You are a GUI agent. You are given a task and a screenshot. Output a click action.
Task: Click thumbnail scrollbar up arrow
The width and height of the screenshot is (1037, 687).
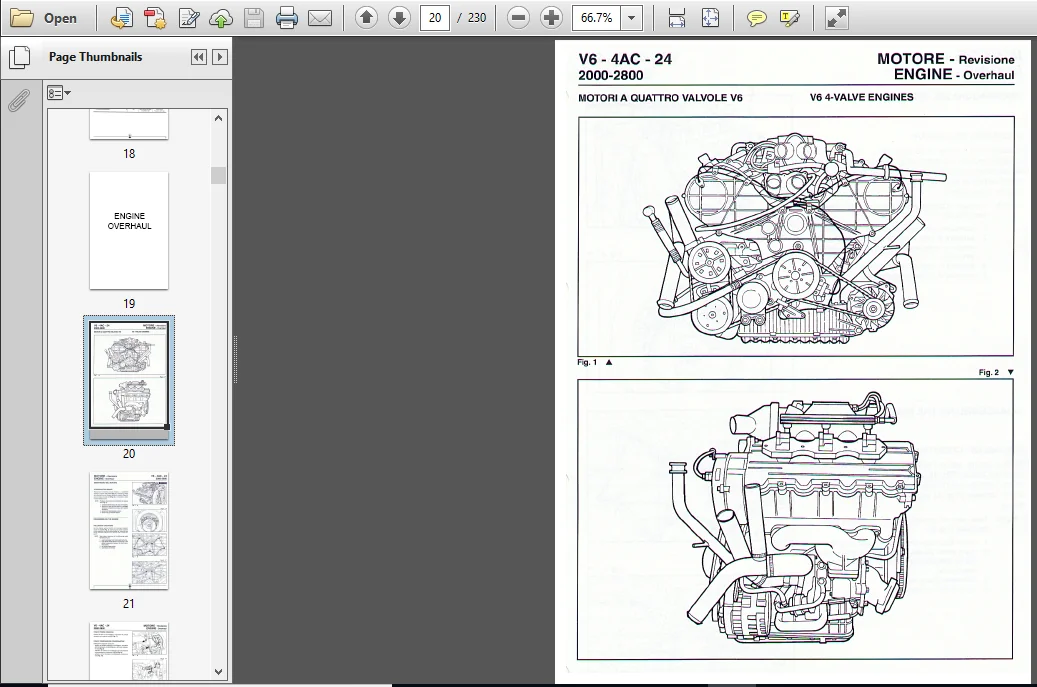click(219, 118)
